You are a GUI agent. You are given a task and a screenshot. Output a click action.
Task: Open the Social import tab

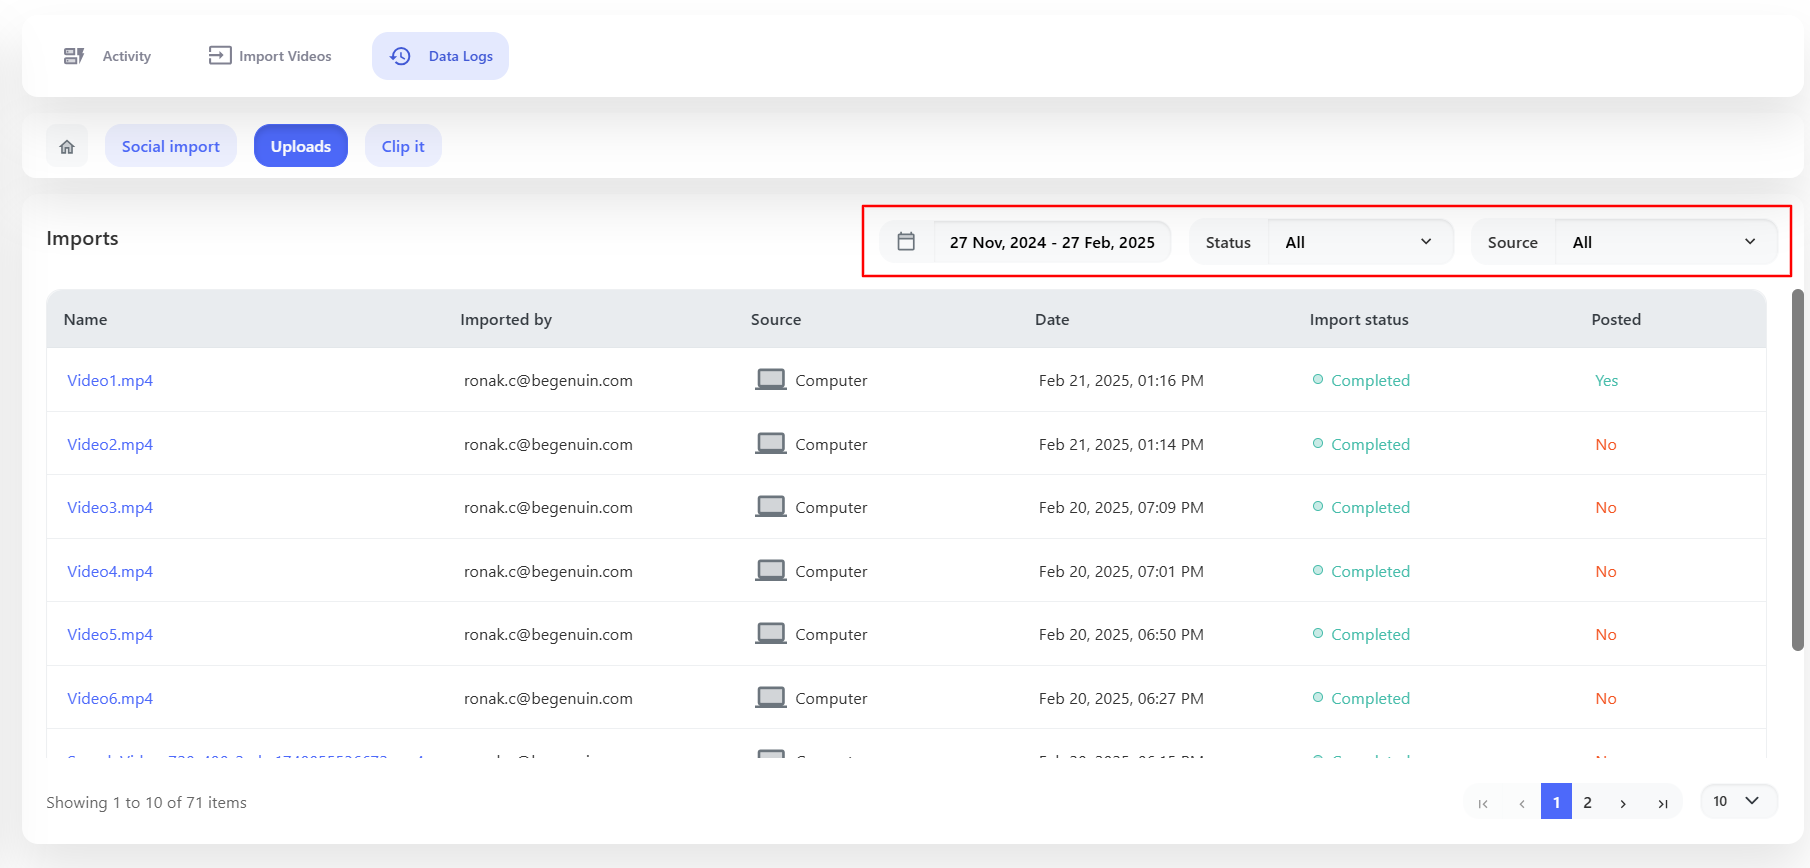171,146
